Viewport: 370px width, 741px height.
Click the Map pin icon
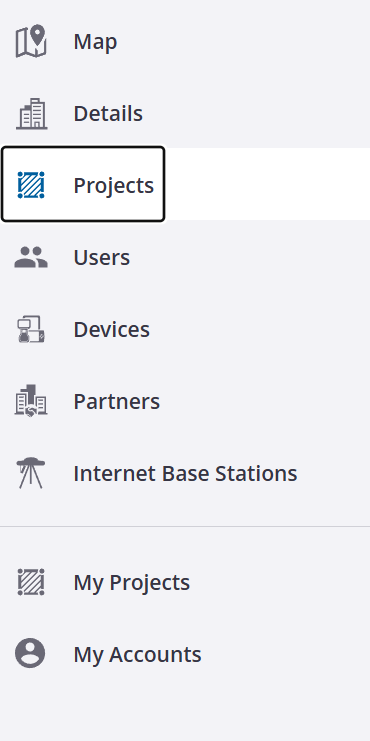pos(31,41)
